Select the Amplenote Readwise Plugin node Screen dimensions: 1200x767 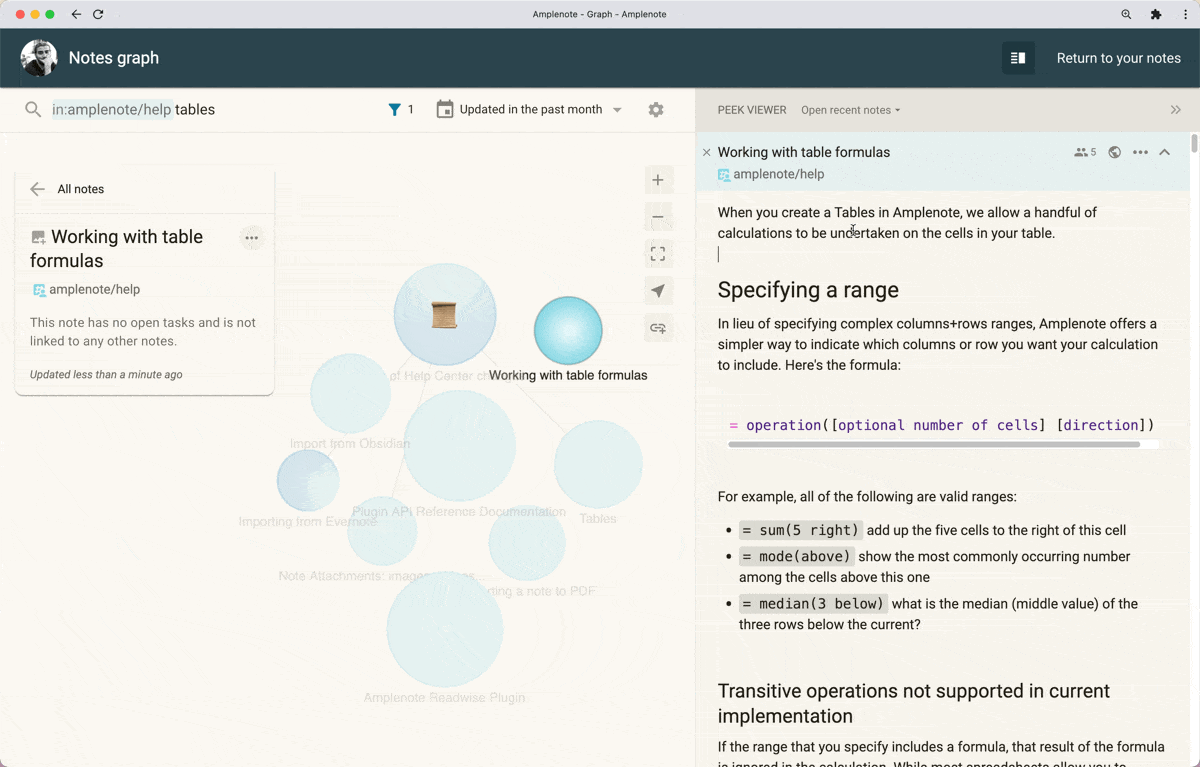(x=445, y=630)
